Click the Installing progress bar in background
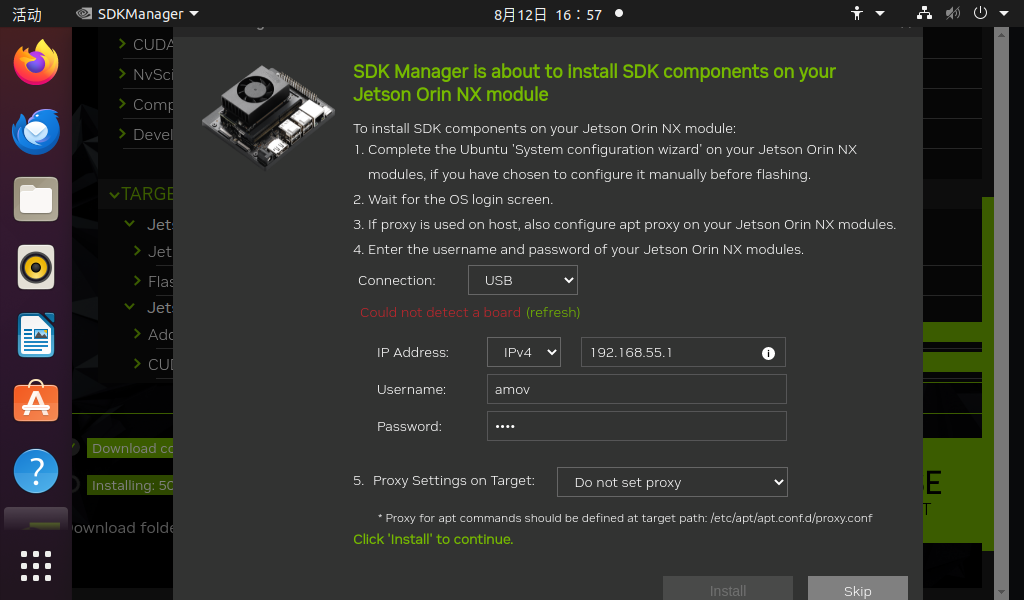This screenshot has height=600, width=1024. pyautogui.click(x=130, y=485)
